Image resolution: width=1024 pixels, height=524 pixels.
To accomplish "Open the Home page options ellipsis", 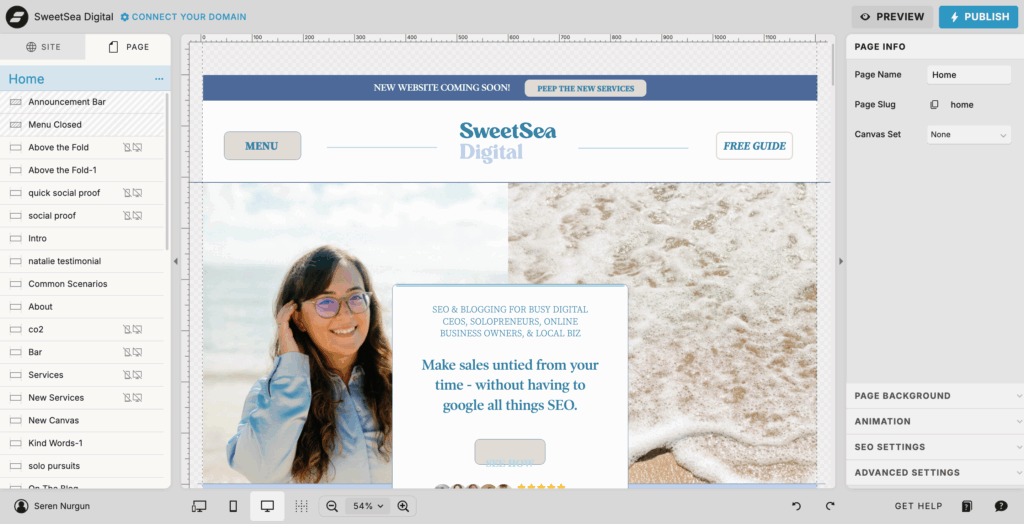I will click(159, 79).
